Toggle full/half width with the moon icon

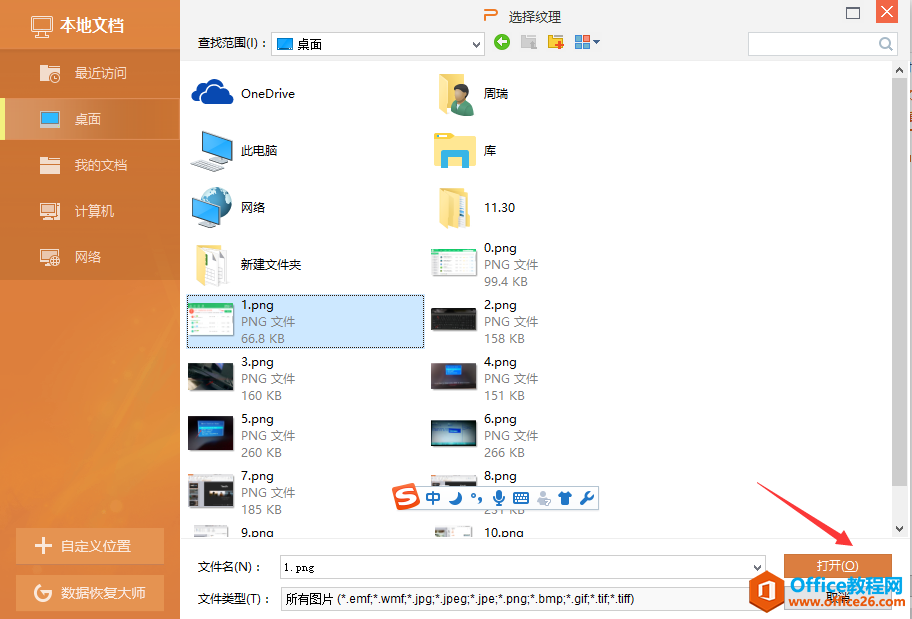point(455,498)
